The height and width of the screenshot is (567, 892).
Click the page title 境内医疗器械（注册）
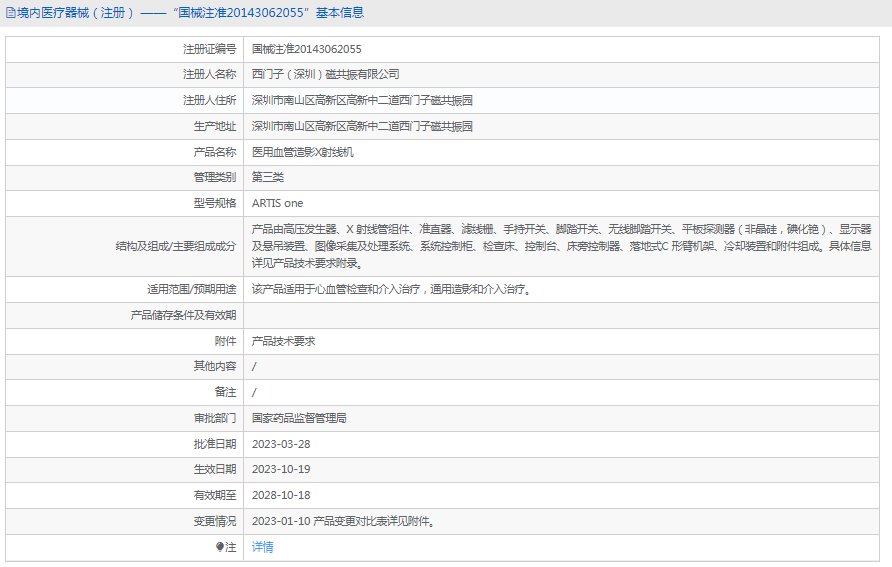pos(76,13)
